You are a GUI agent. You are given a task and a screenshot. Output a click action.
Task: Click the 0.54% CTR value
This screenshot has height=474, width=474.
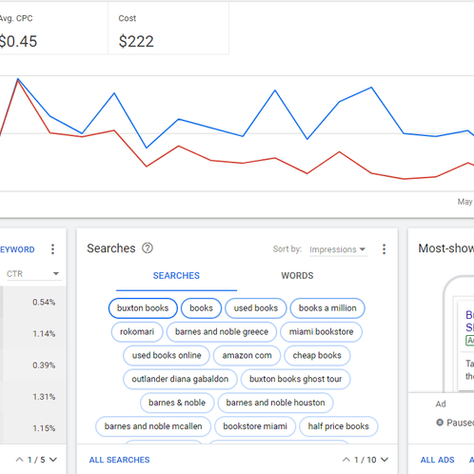coord(44,302)
